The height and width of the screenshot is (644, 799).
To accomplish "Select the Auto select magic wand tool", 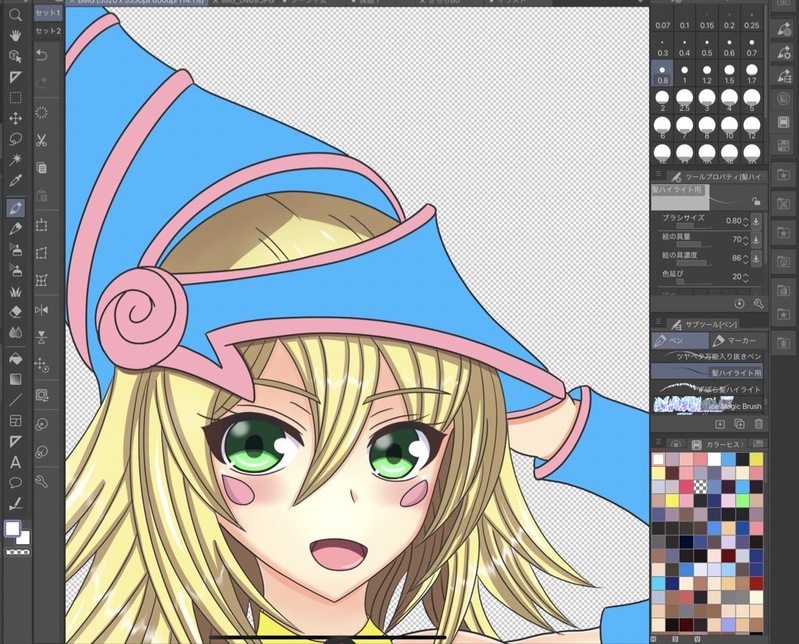I will [x=15, y=159].
